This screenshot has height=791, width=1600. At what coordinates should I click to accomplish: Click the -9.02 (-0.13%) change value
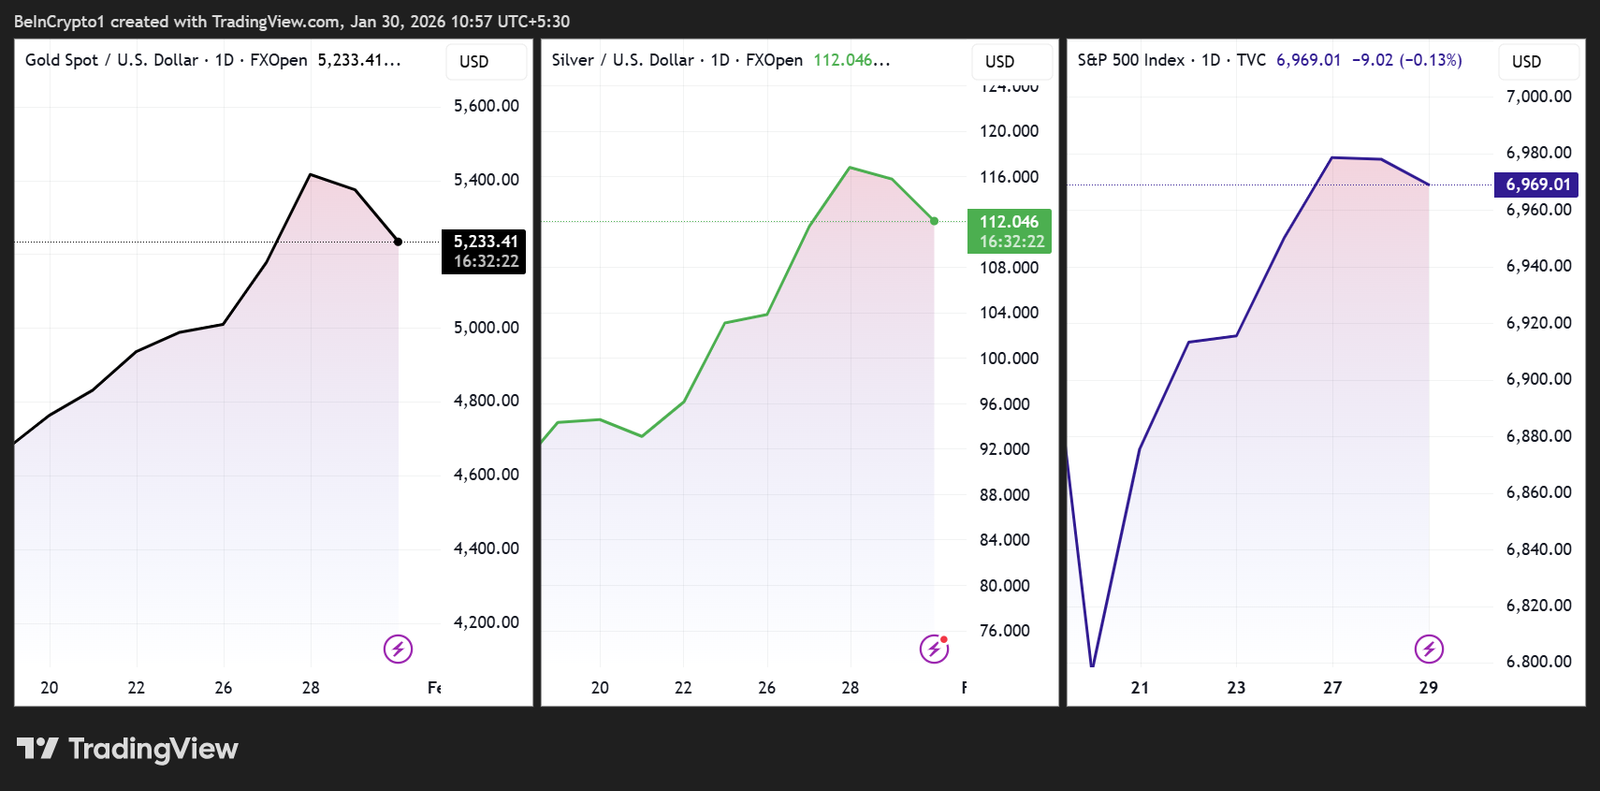point(1406,60)
